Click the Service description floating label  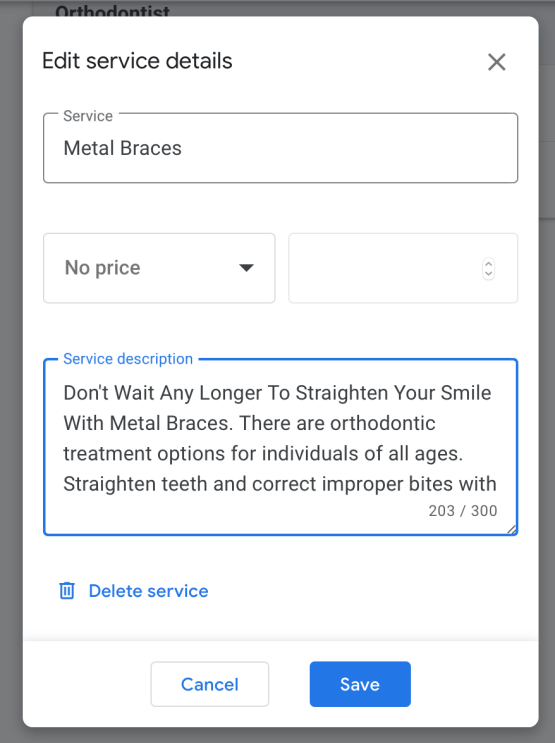pos(128,359)
